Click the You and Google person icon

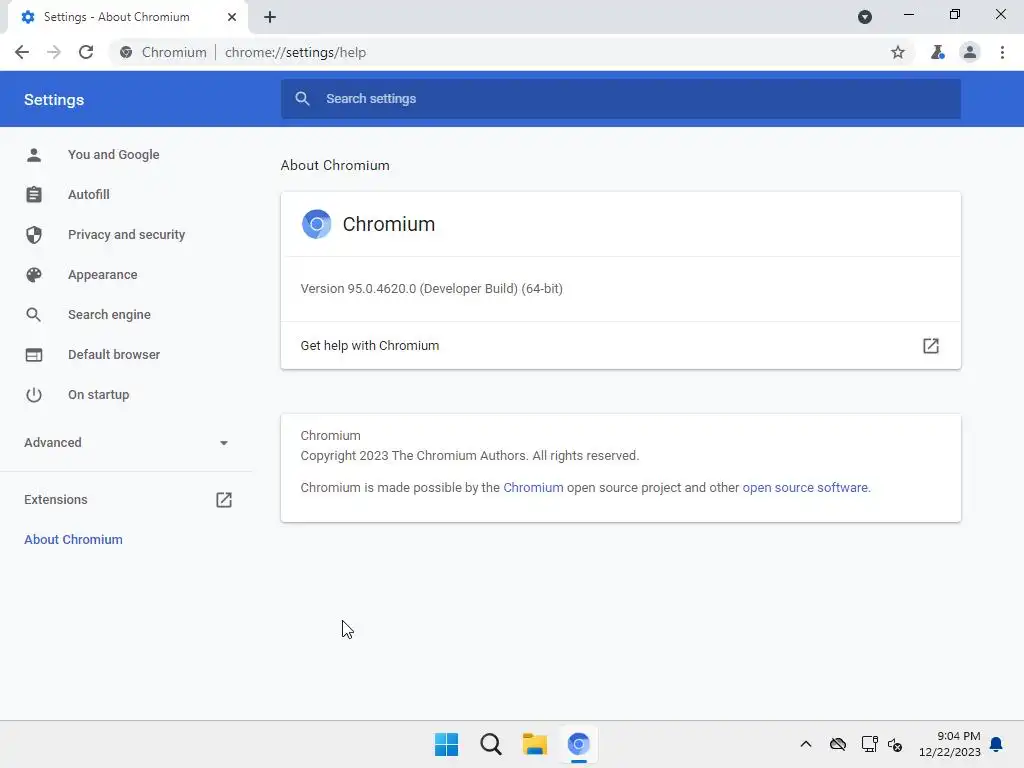pos(34,155)
